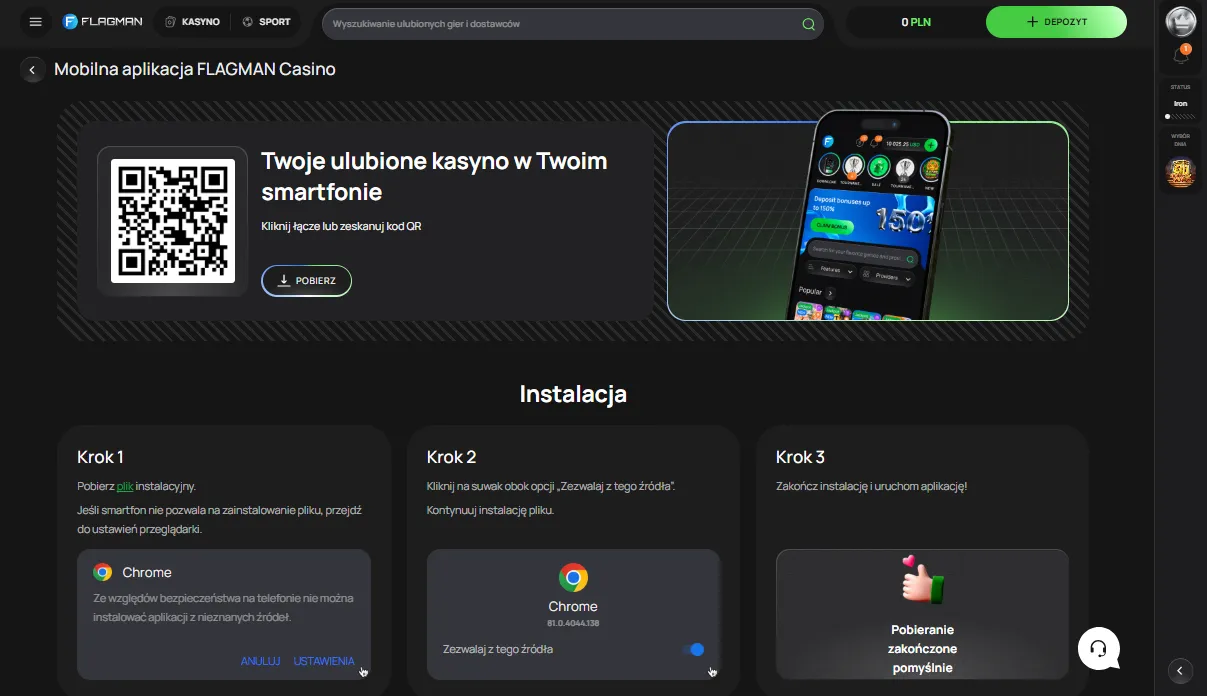Click 'Kliknij łącze lub zeskanuj kod QR' text

pos(341,227)
